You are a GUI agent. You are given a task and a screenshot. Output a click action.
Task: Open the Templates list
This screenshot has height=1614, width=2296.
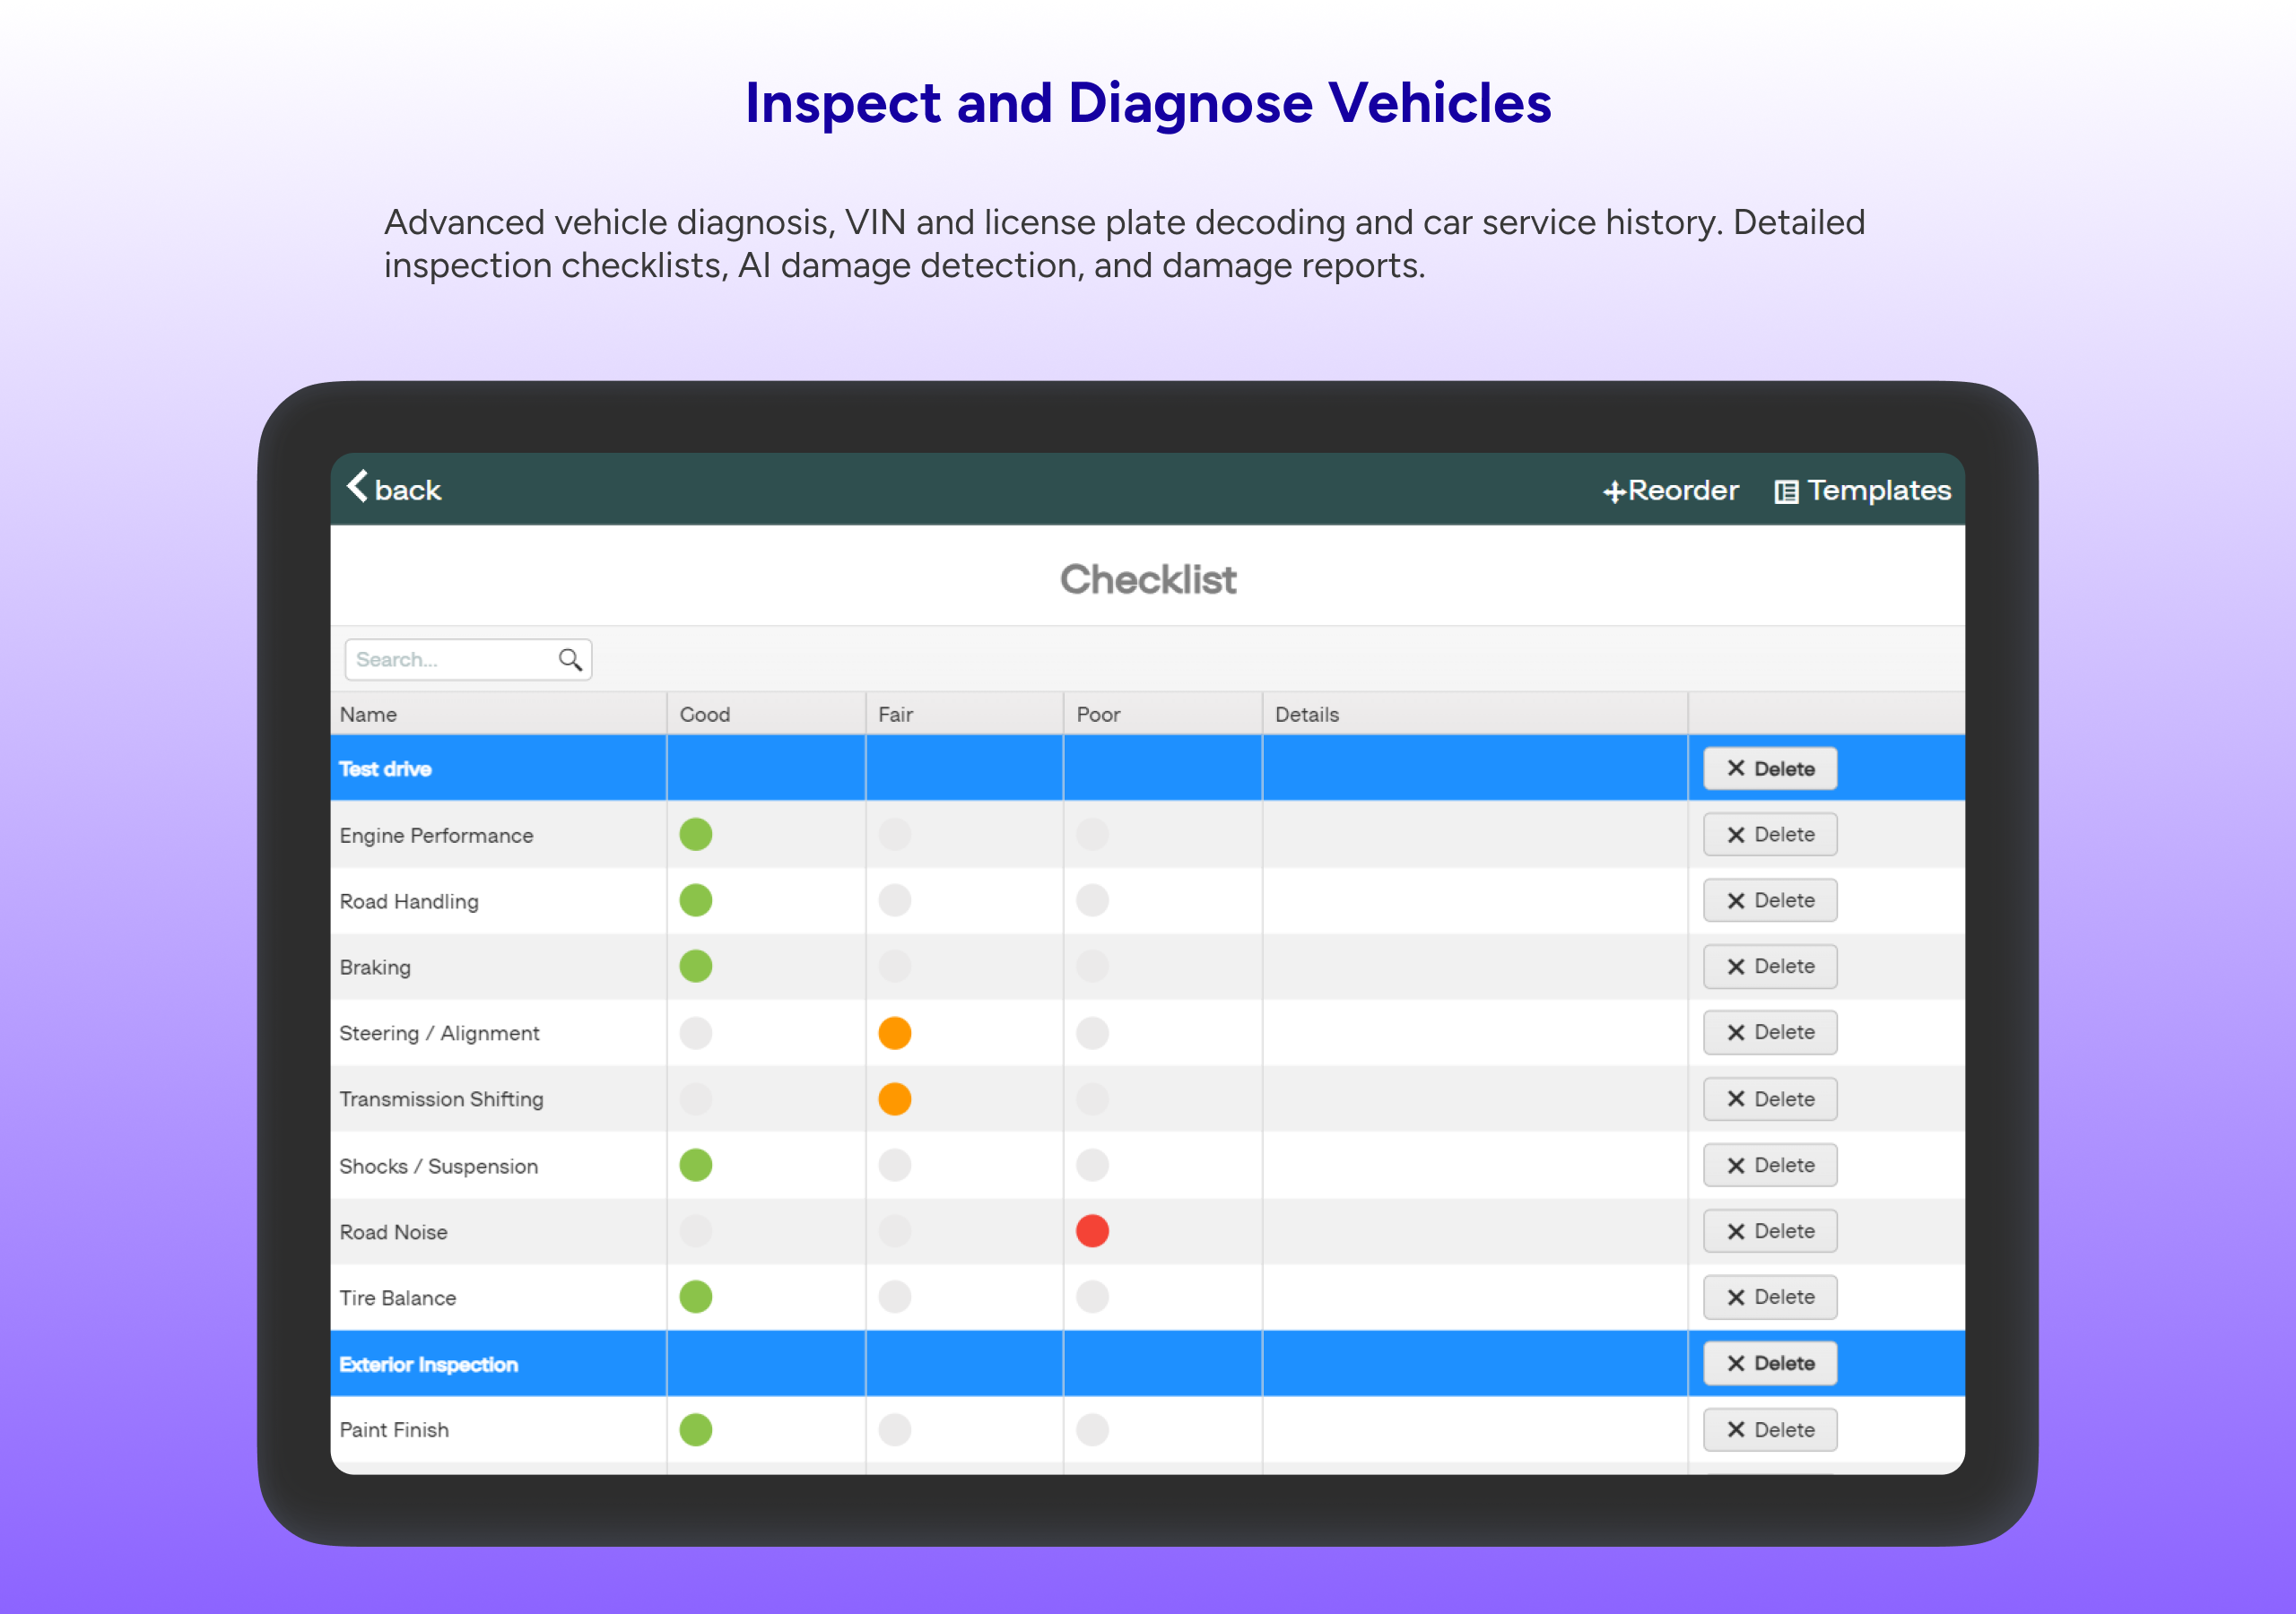click(x=1862, y=490)
